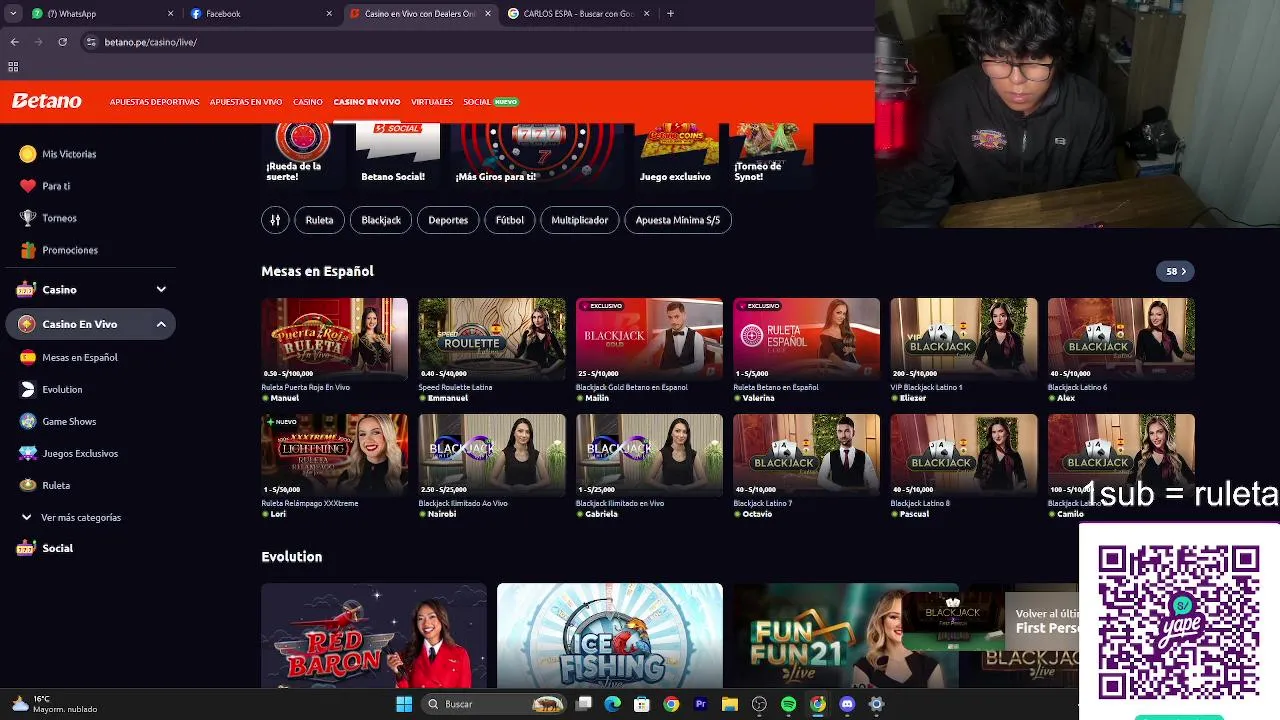
Task: Click the taskbar Buscar search box
Action: (495, 704)
